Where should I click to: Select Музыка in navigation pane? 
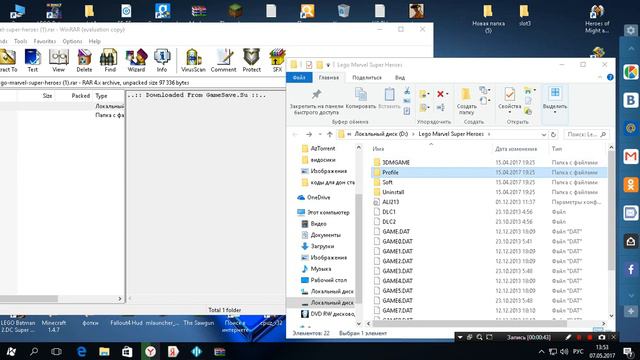320,269
